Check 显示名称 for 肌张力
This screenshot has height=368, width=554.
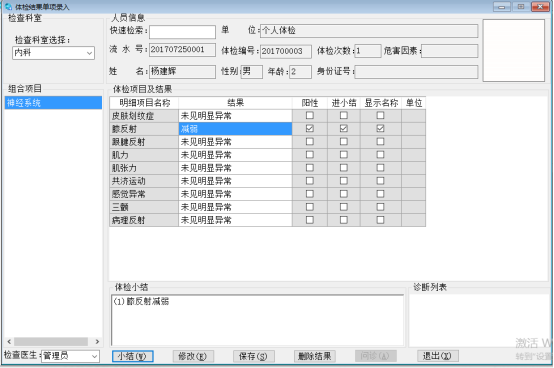coord(380,168)
